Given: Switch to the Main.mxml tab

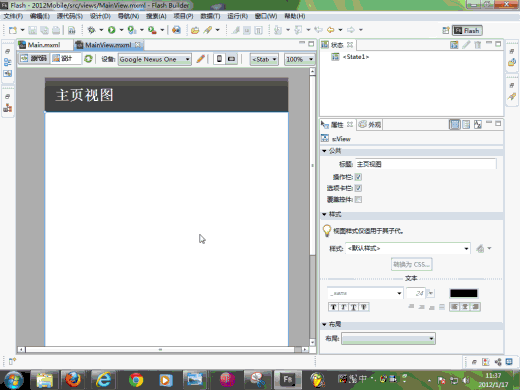Looking at the screenshot, I should [44, 45].
